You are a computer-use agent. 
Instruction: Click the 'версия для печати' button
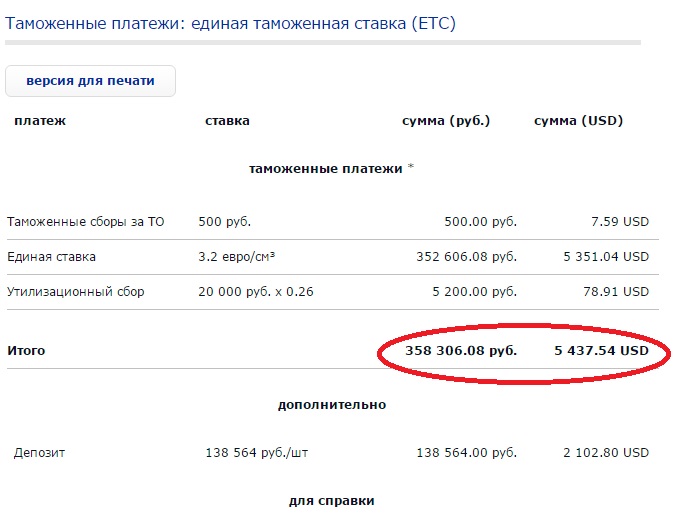click(90, 81)
